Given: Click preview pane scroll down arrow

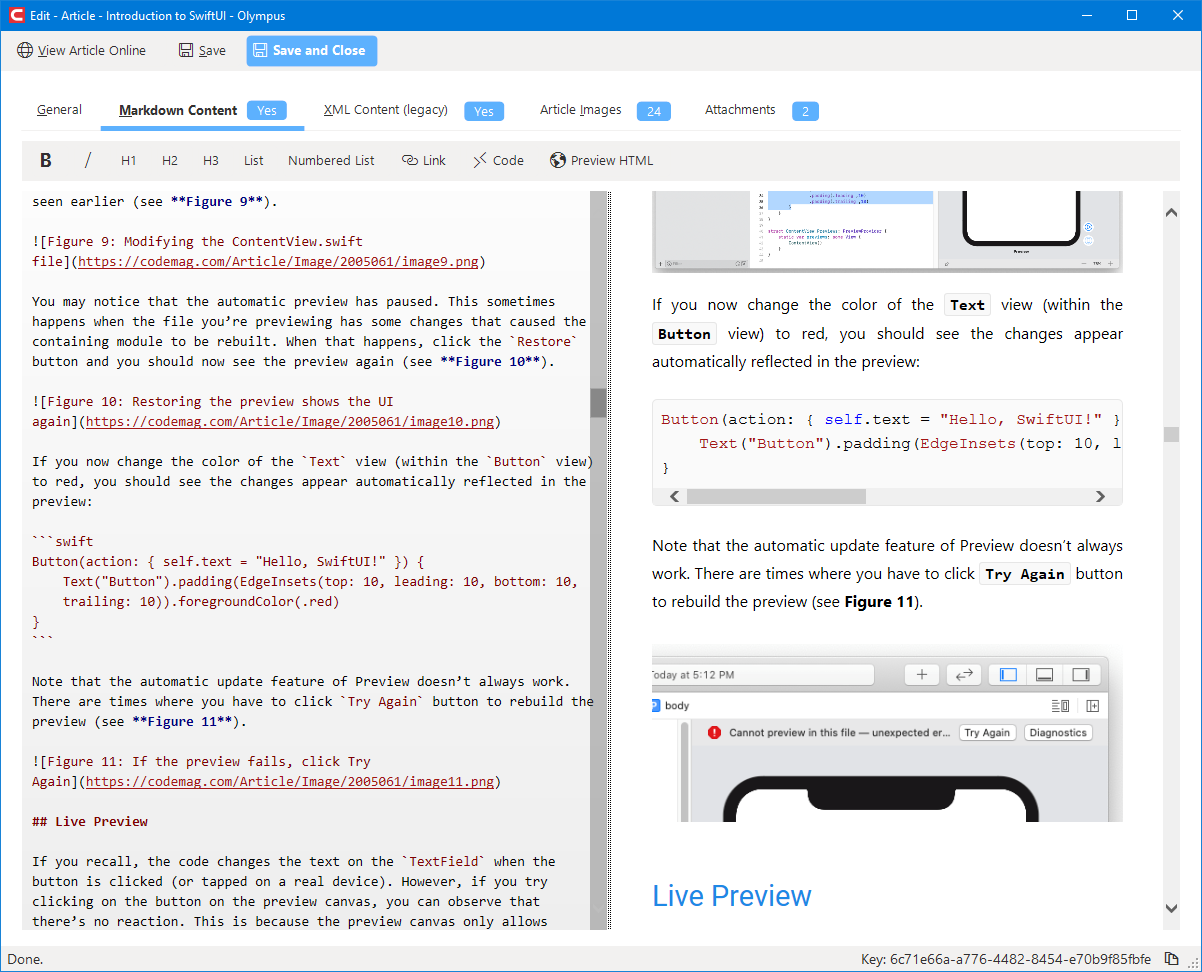Looking at the screenshot, I should pyautogui.click(x=1171, y=908).
